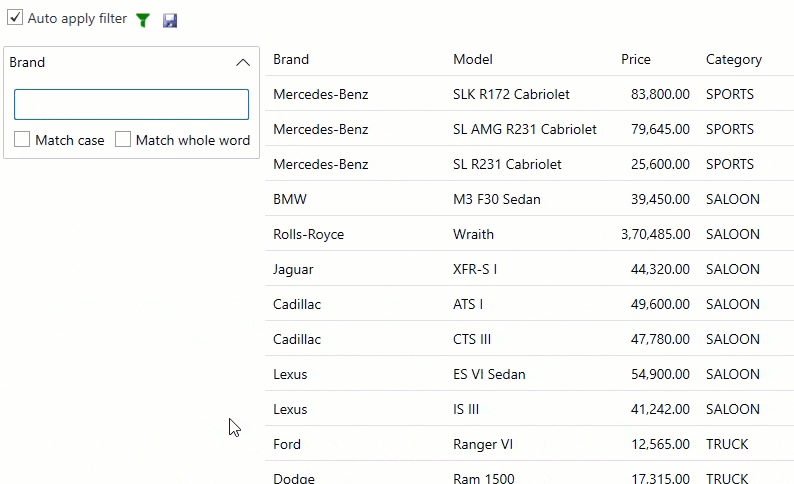Select the Ranger VI model cell
The height and width of the screenshot is (484, 794).
(483, 445)
